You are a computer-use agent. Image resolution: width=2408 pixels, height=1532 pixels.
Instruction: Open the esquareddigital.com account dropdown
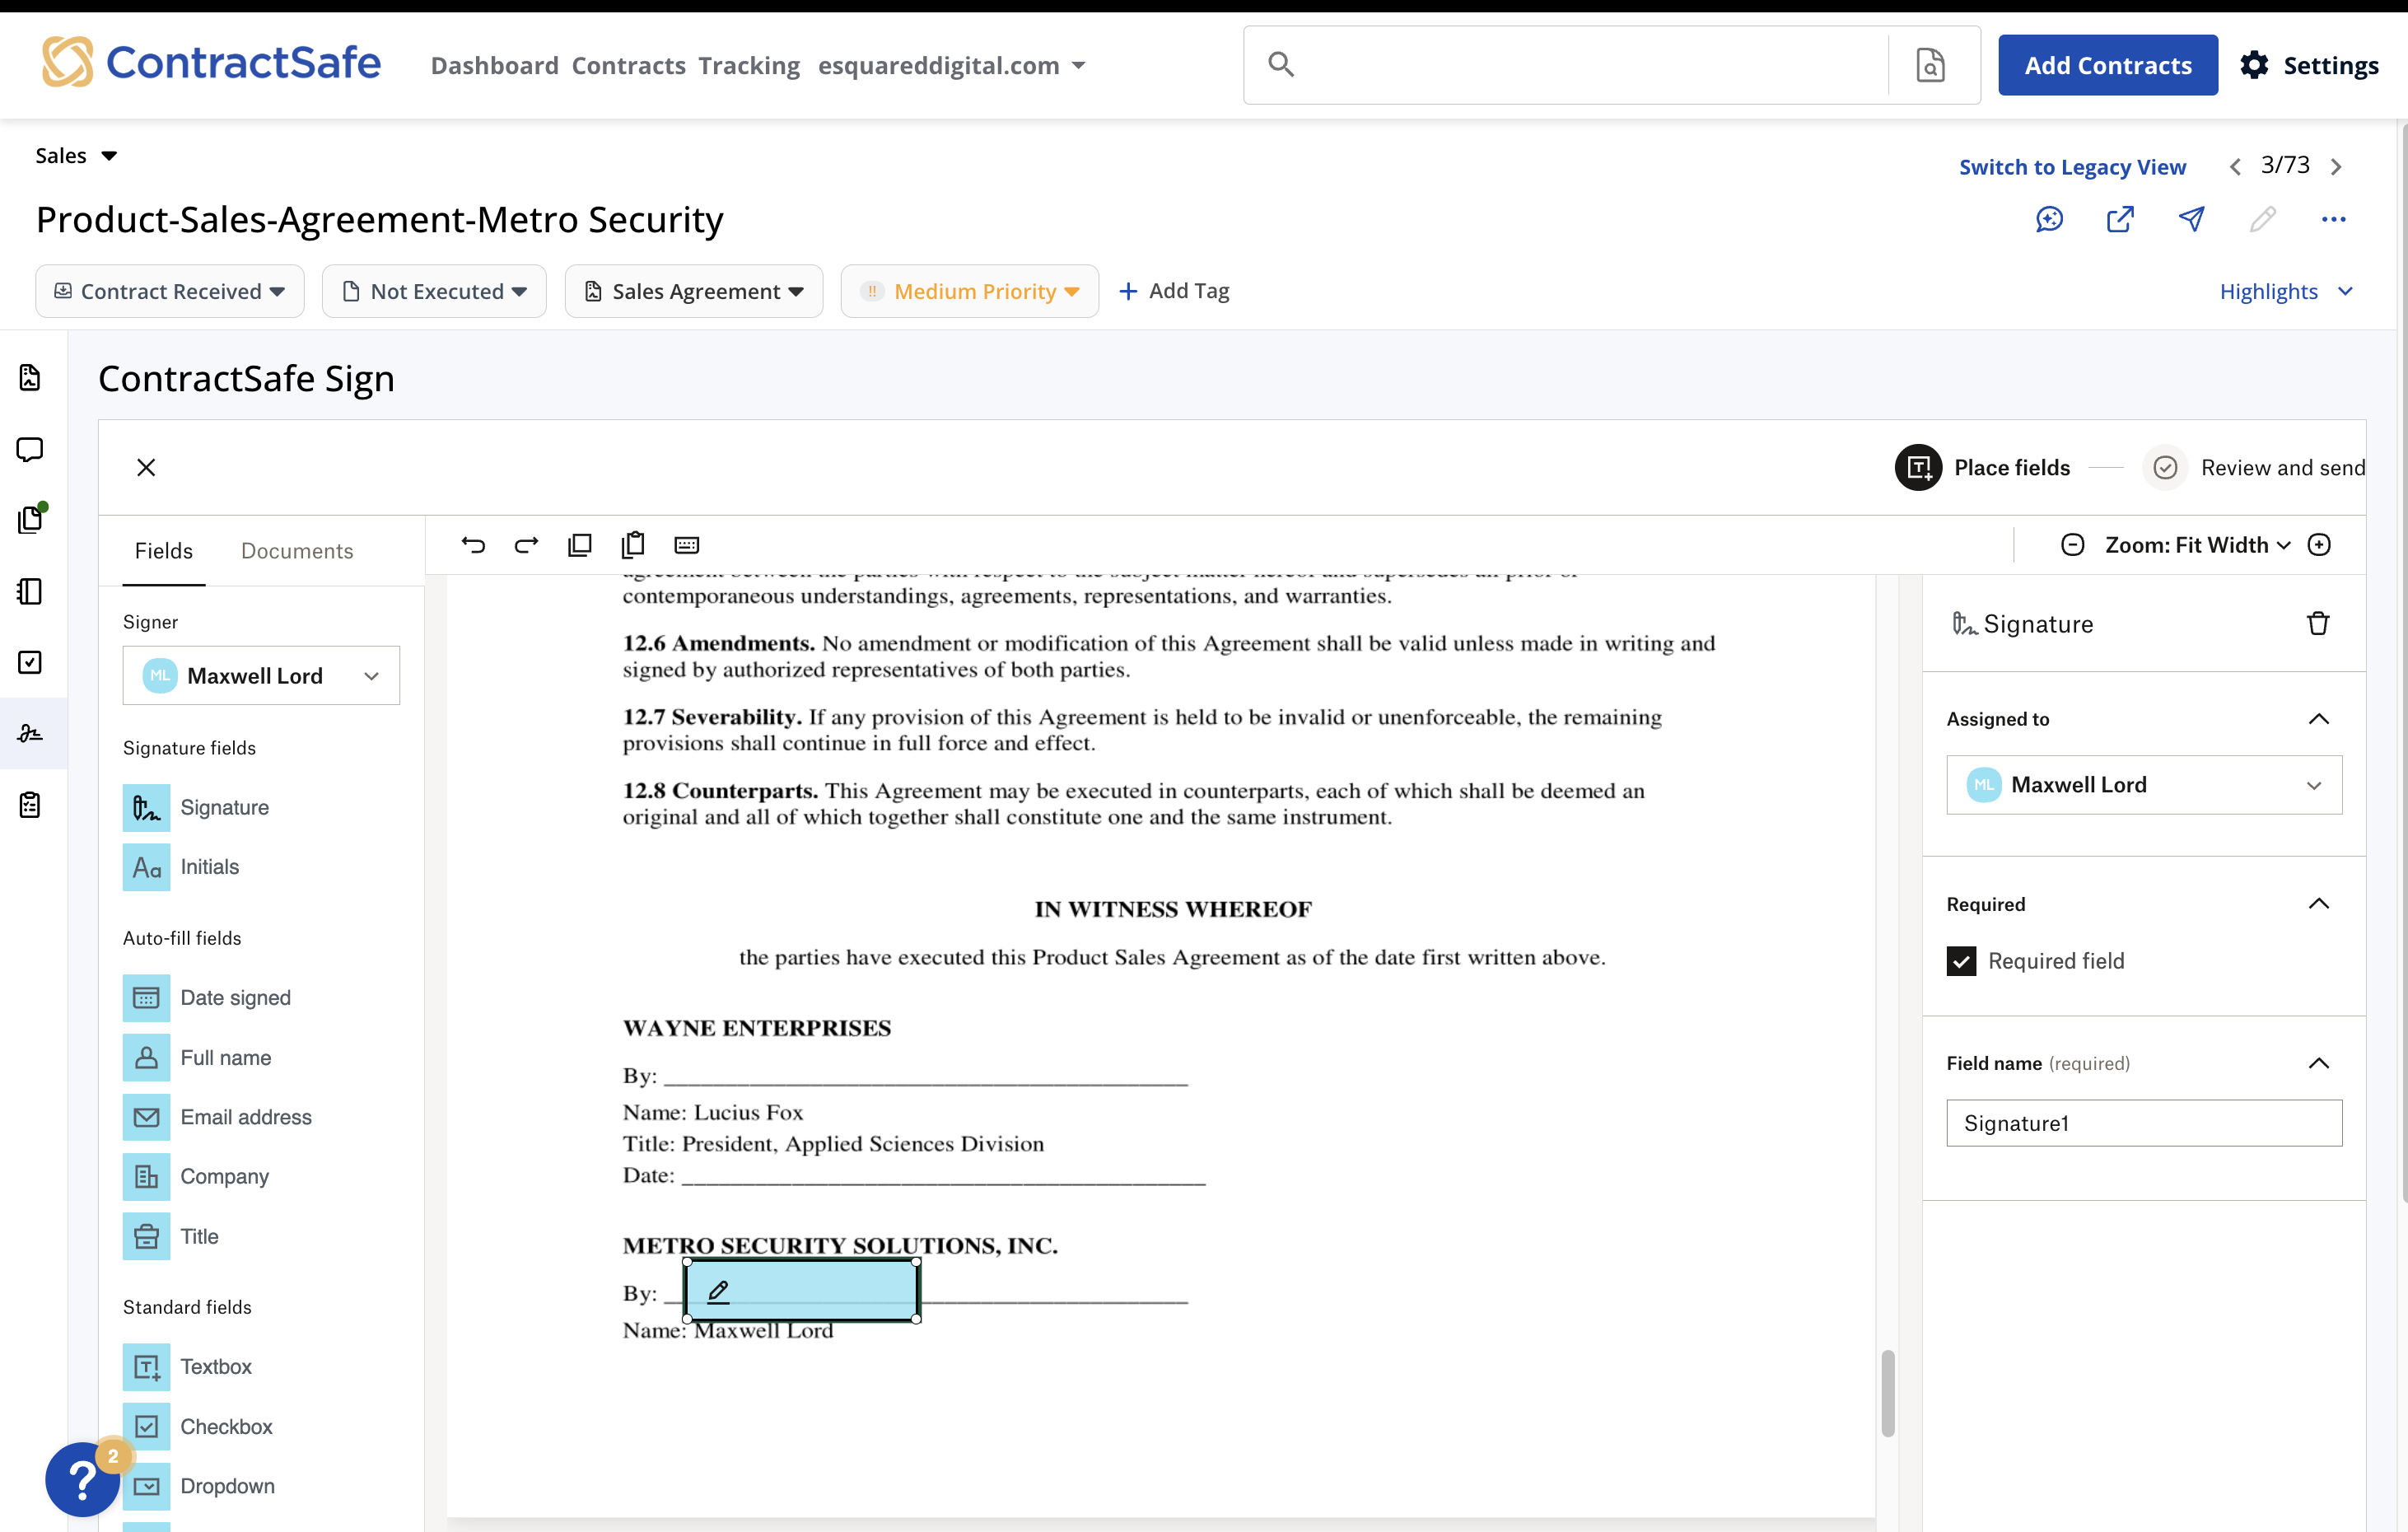click(952, 66)
